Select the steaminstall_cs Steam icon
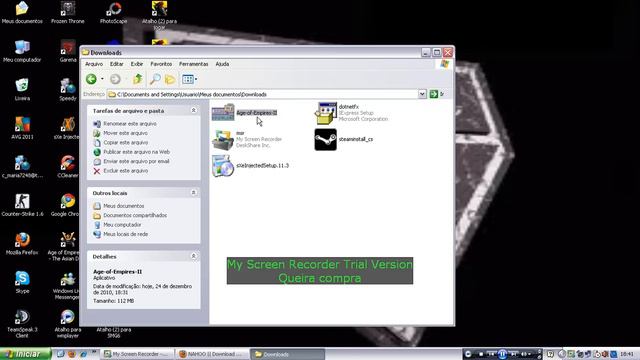 [326, 140]
